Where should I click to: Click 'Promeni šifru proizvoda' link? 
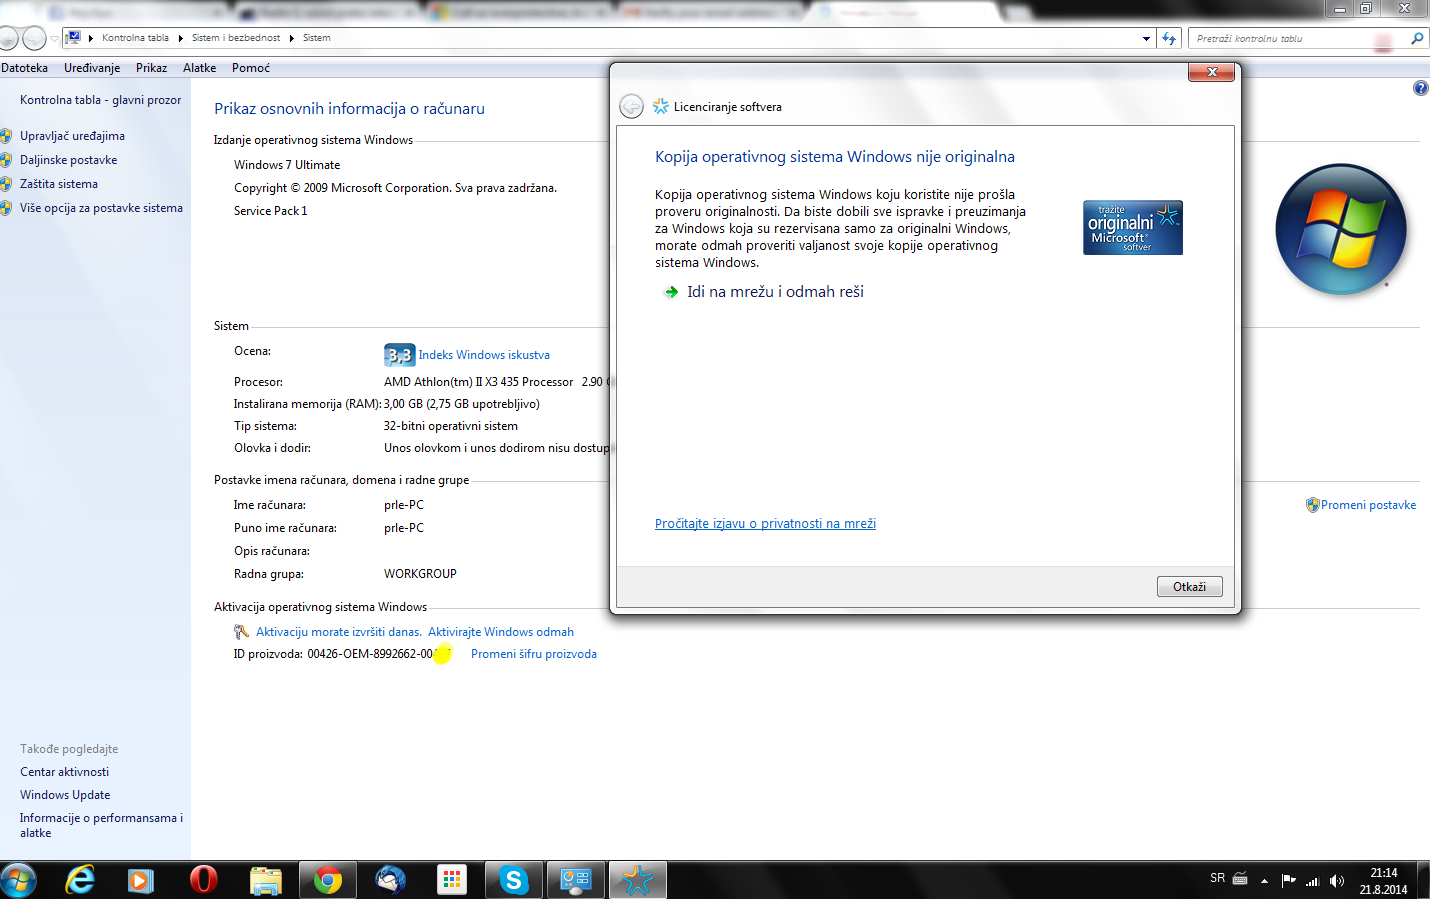534,654
